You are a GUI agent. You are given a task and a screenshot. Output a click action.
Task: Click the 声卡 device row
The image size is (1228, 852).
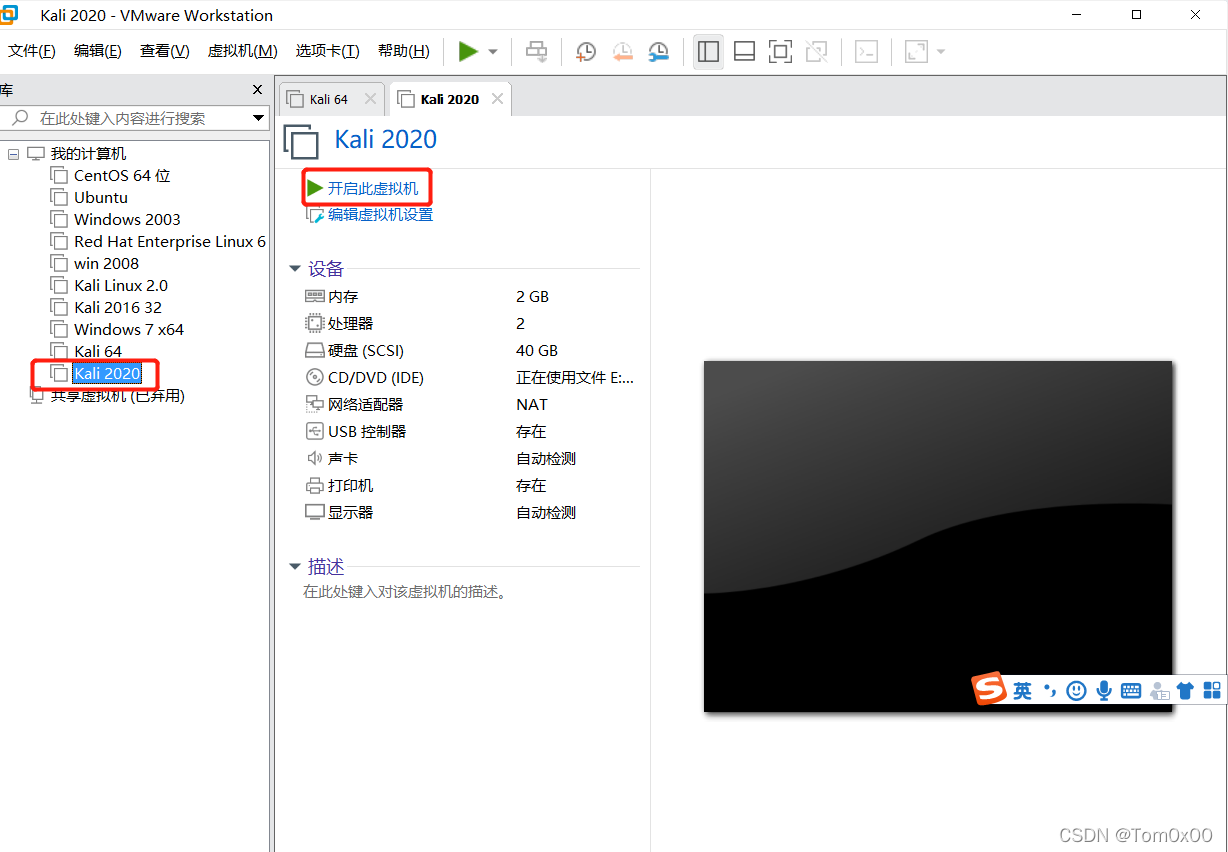click(470, 458)
